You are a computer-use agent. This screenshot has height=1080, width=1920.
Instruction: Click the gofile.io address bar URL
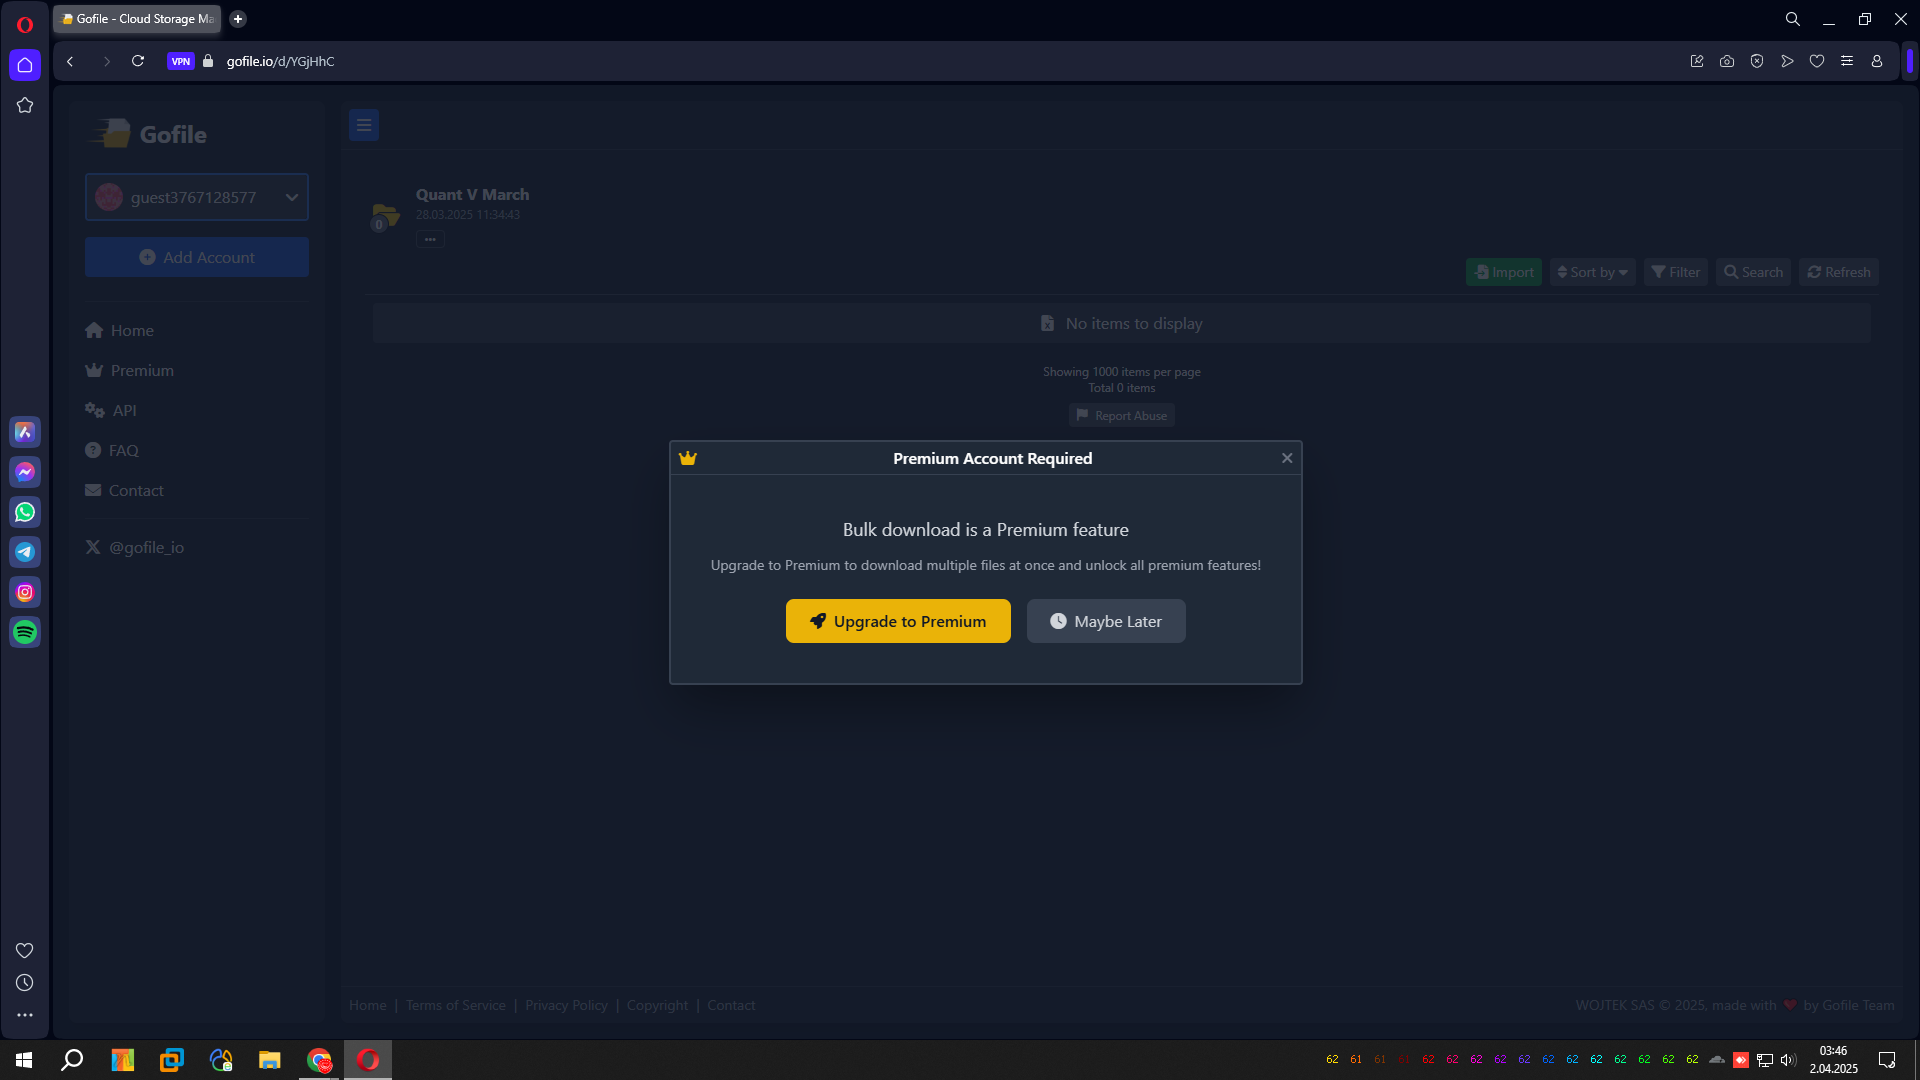point(281,61)
